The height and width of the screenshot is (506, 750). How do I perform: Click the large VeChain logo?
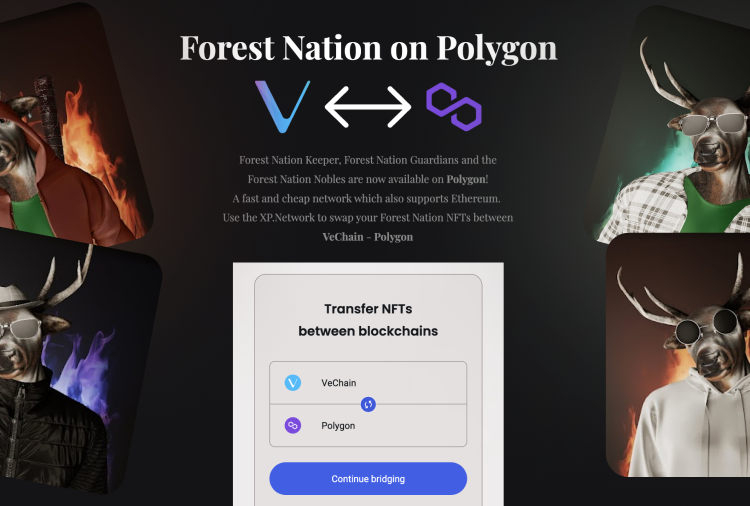point(282,107)
